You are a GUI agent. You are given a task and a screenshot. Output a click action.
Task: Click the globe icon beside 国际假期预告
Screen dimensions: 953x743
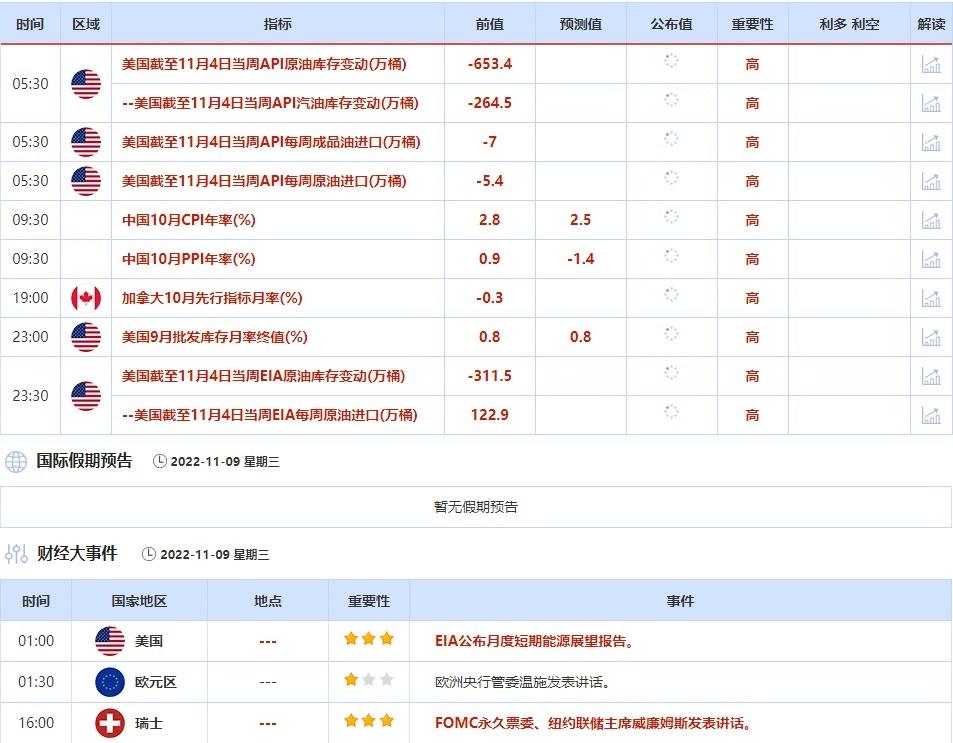[16, 462]
